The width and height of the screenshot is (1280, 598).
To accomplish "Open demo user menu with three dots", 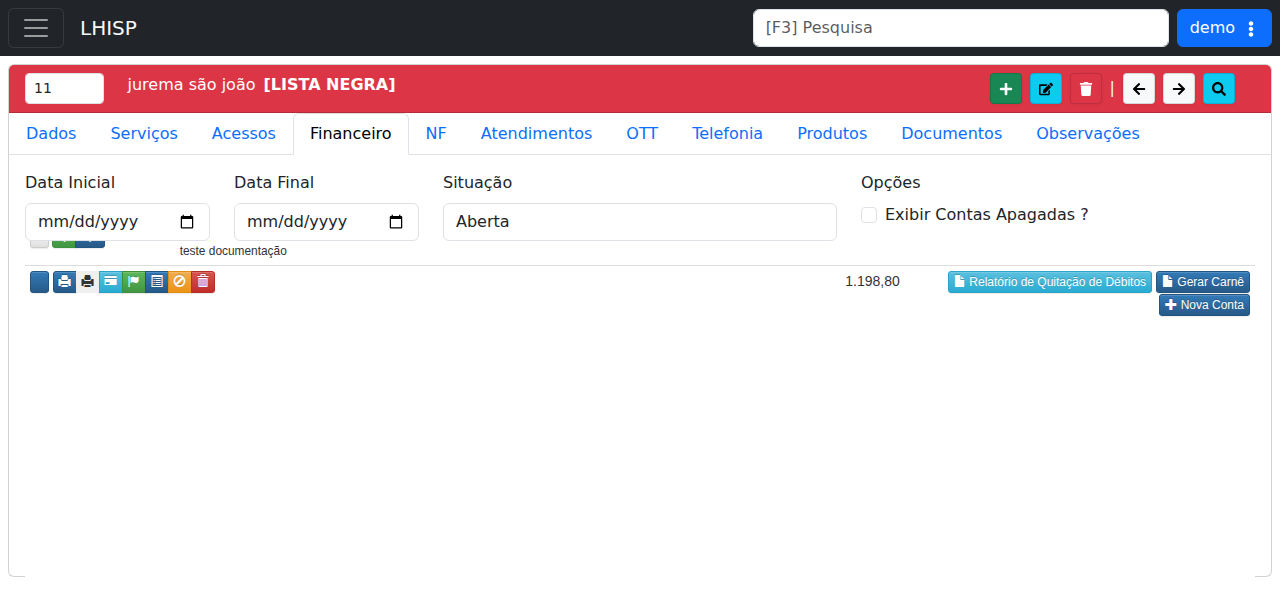I will [x=1224, y=28].
